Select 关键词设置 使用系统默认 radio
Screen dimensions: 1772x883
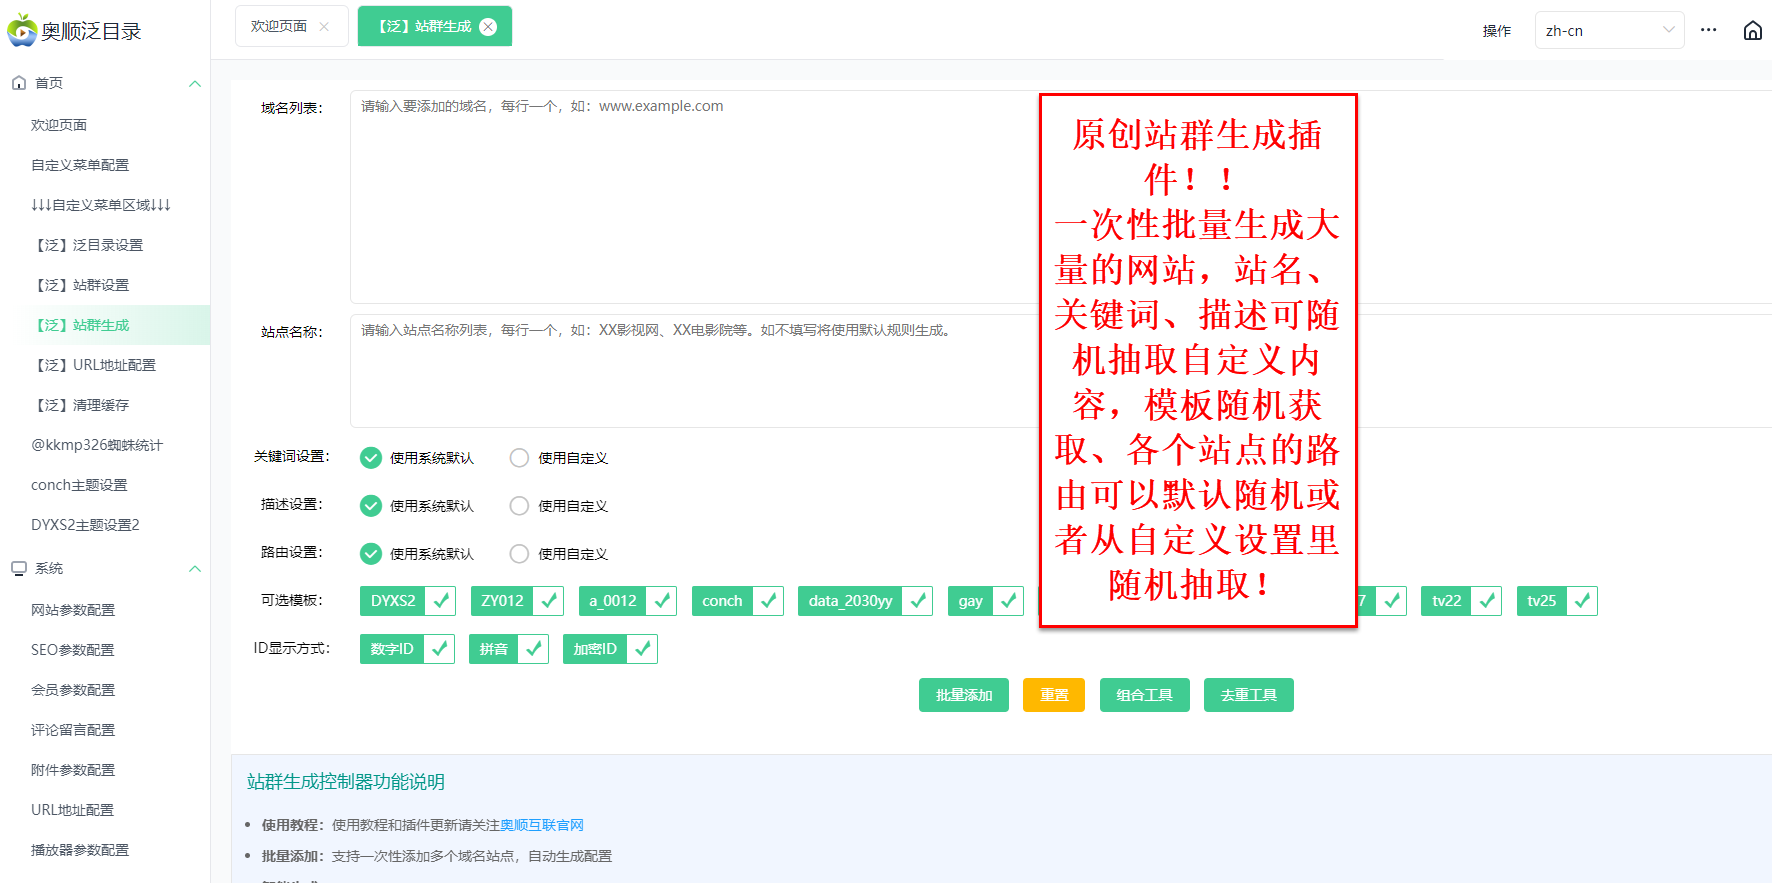[371, 458]
